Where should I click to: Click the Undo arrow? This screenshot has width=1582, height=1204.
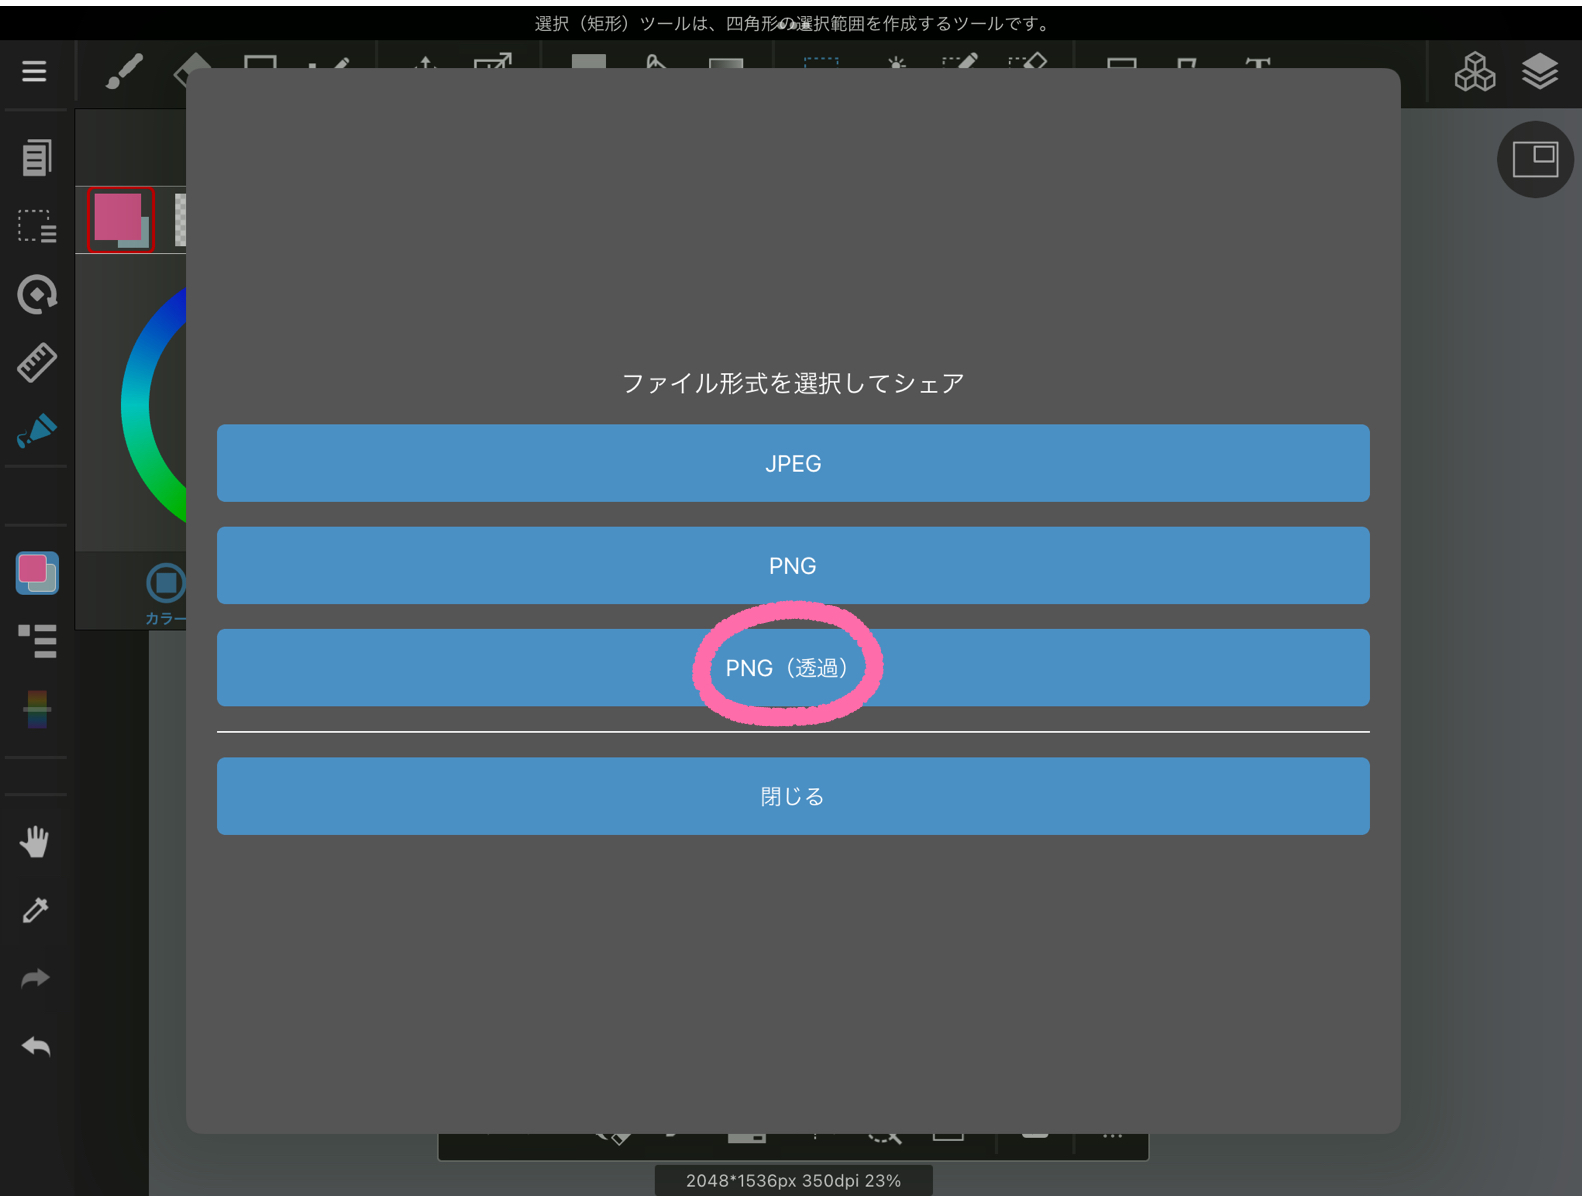point(35,1046)
